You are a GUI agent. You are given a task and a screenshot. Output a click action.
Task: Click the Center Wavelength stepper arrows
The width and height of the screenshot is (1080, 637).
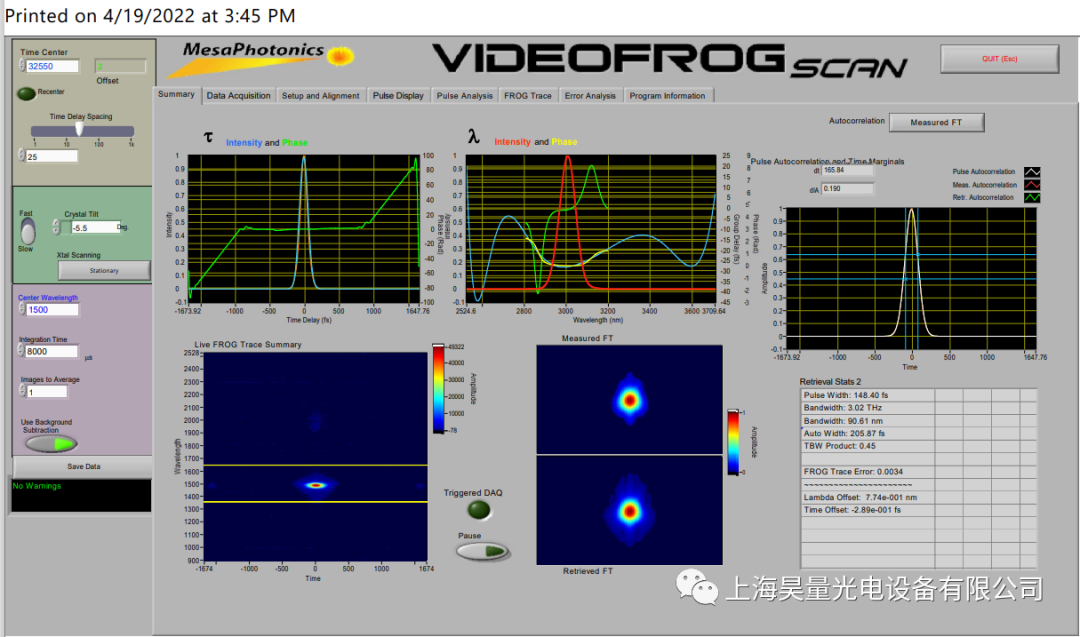pyautogui.click(x=21, y=309)
